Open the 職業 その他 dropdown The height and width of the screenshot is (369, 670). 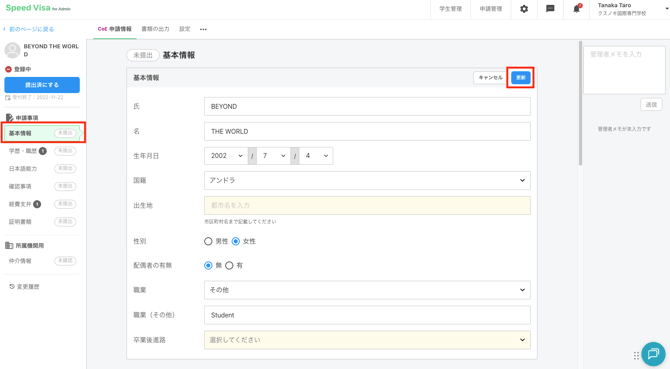pyautogui.click(x=367, y=290)
